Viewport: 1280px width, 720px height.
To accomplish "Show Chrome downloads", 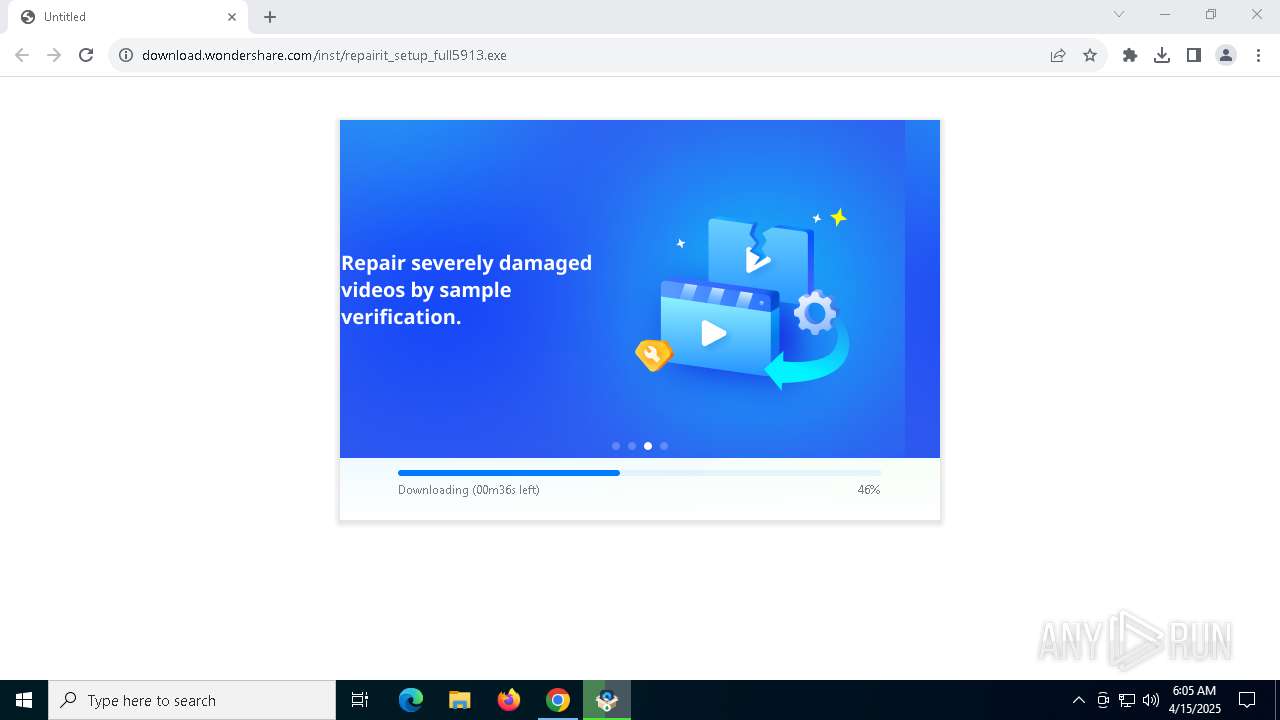I will click(x=1162, y=55).
